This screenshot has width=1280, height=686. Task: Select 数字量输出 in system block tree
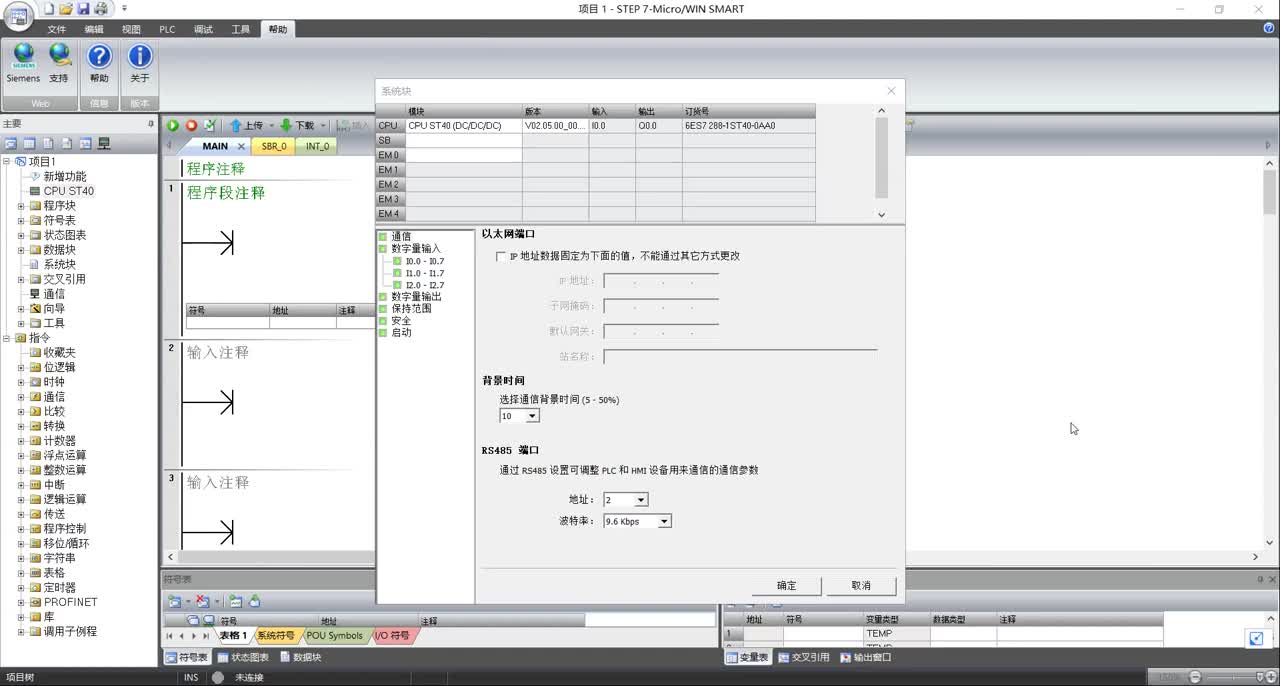[416, 297]
